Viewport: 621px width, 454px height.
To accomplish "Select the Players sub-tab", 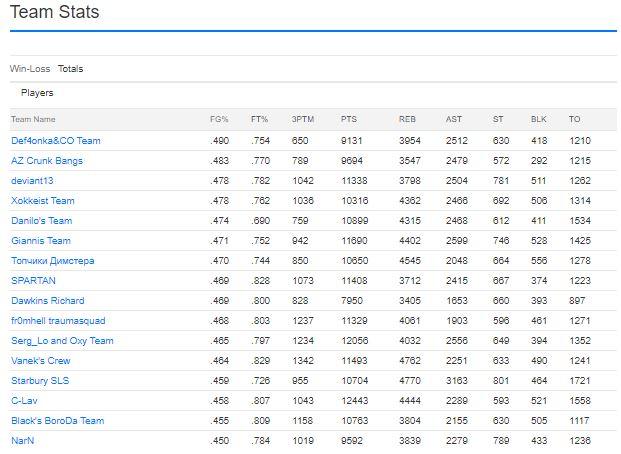I will (x=37, y=93).
